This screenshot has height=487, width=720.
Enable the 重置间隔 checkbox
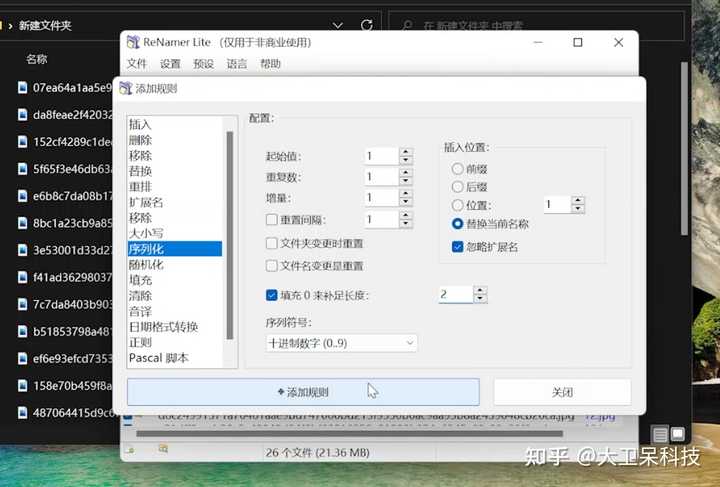(x=271, y=219)
